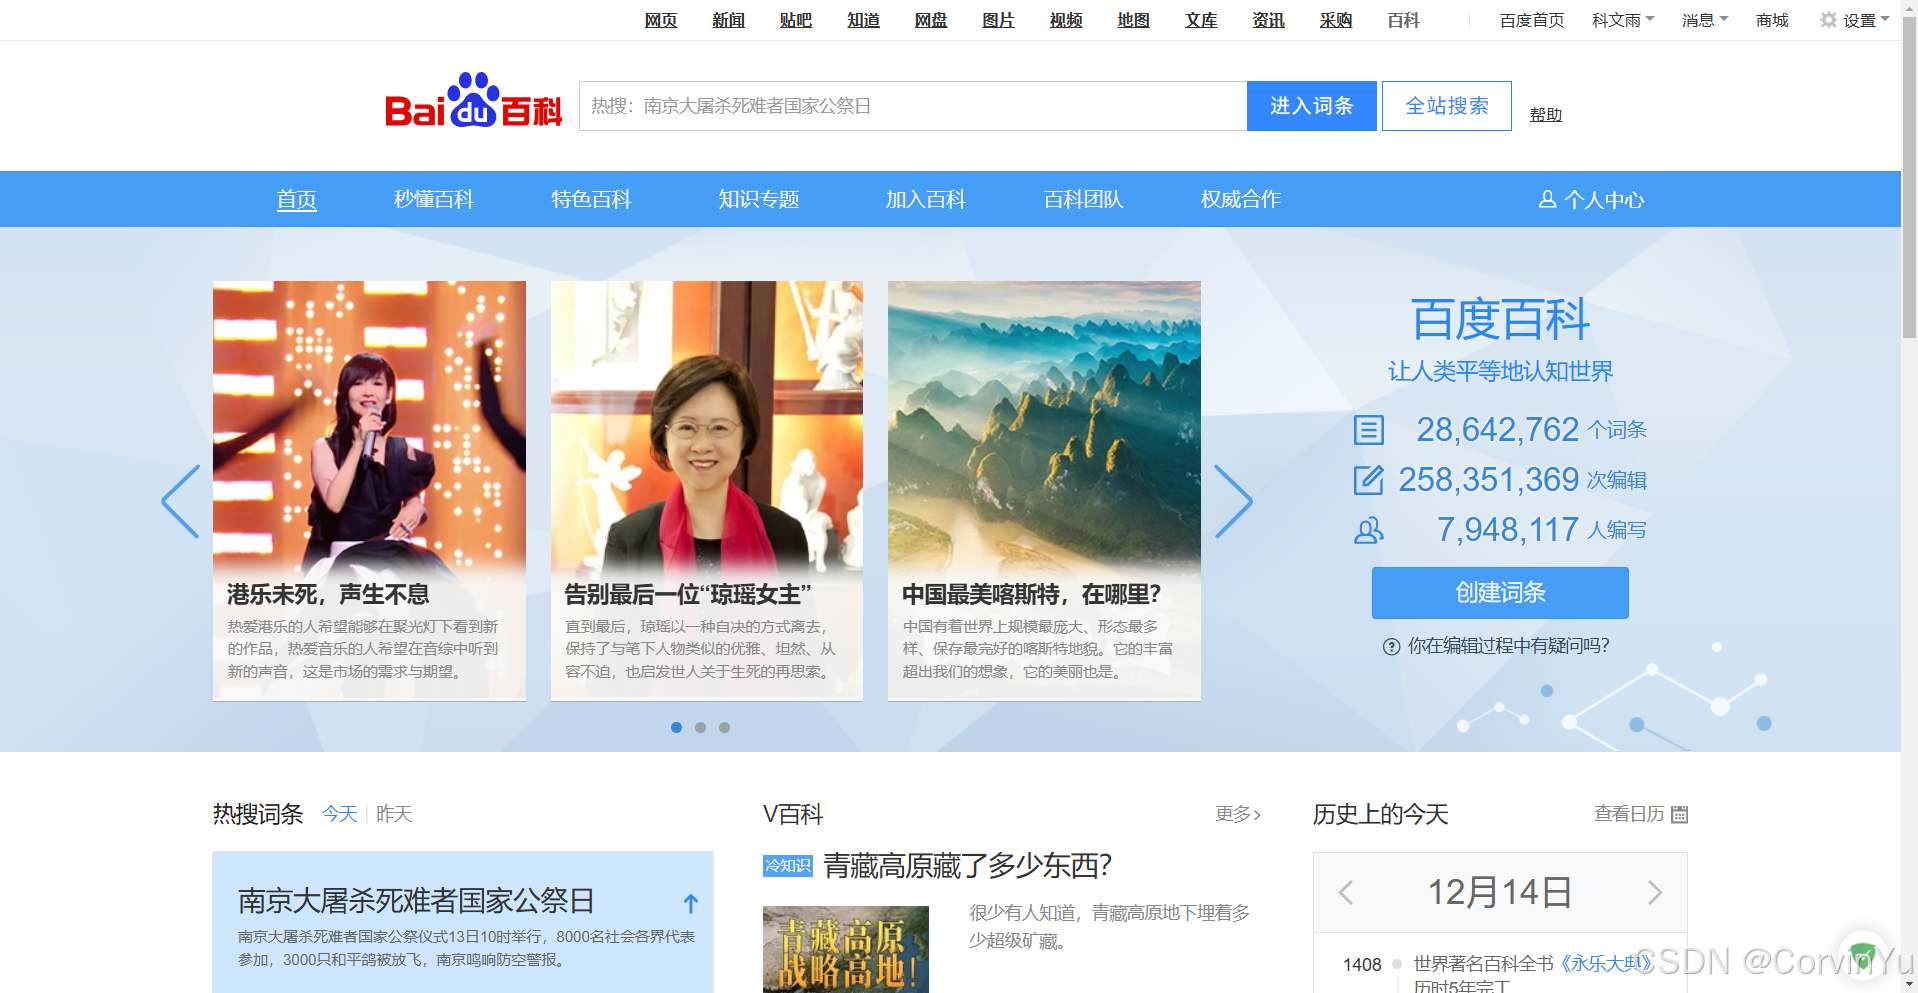This screenshot has height=993, width=1918.
Task: Click the 创建词条 button
Action: (x=1500, y=593)
